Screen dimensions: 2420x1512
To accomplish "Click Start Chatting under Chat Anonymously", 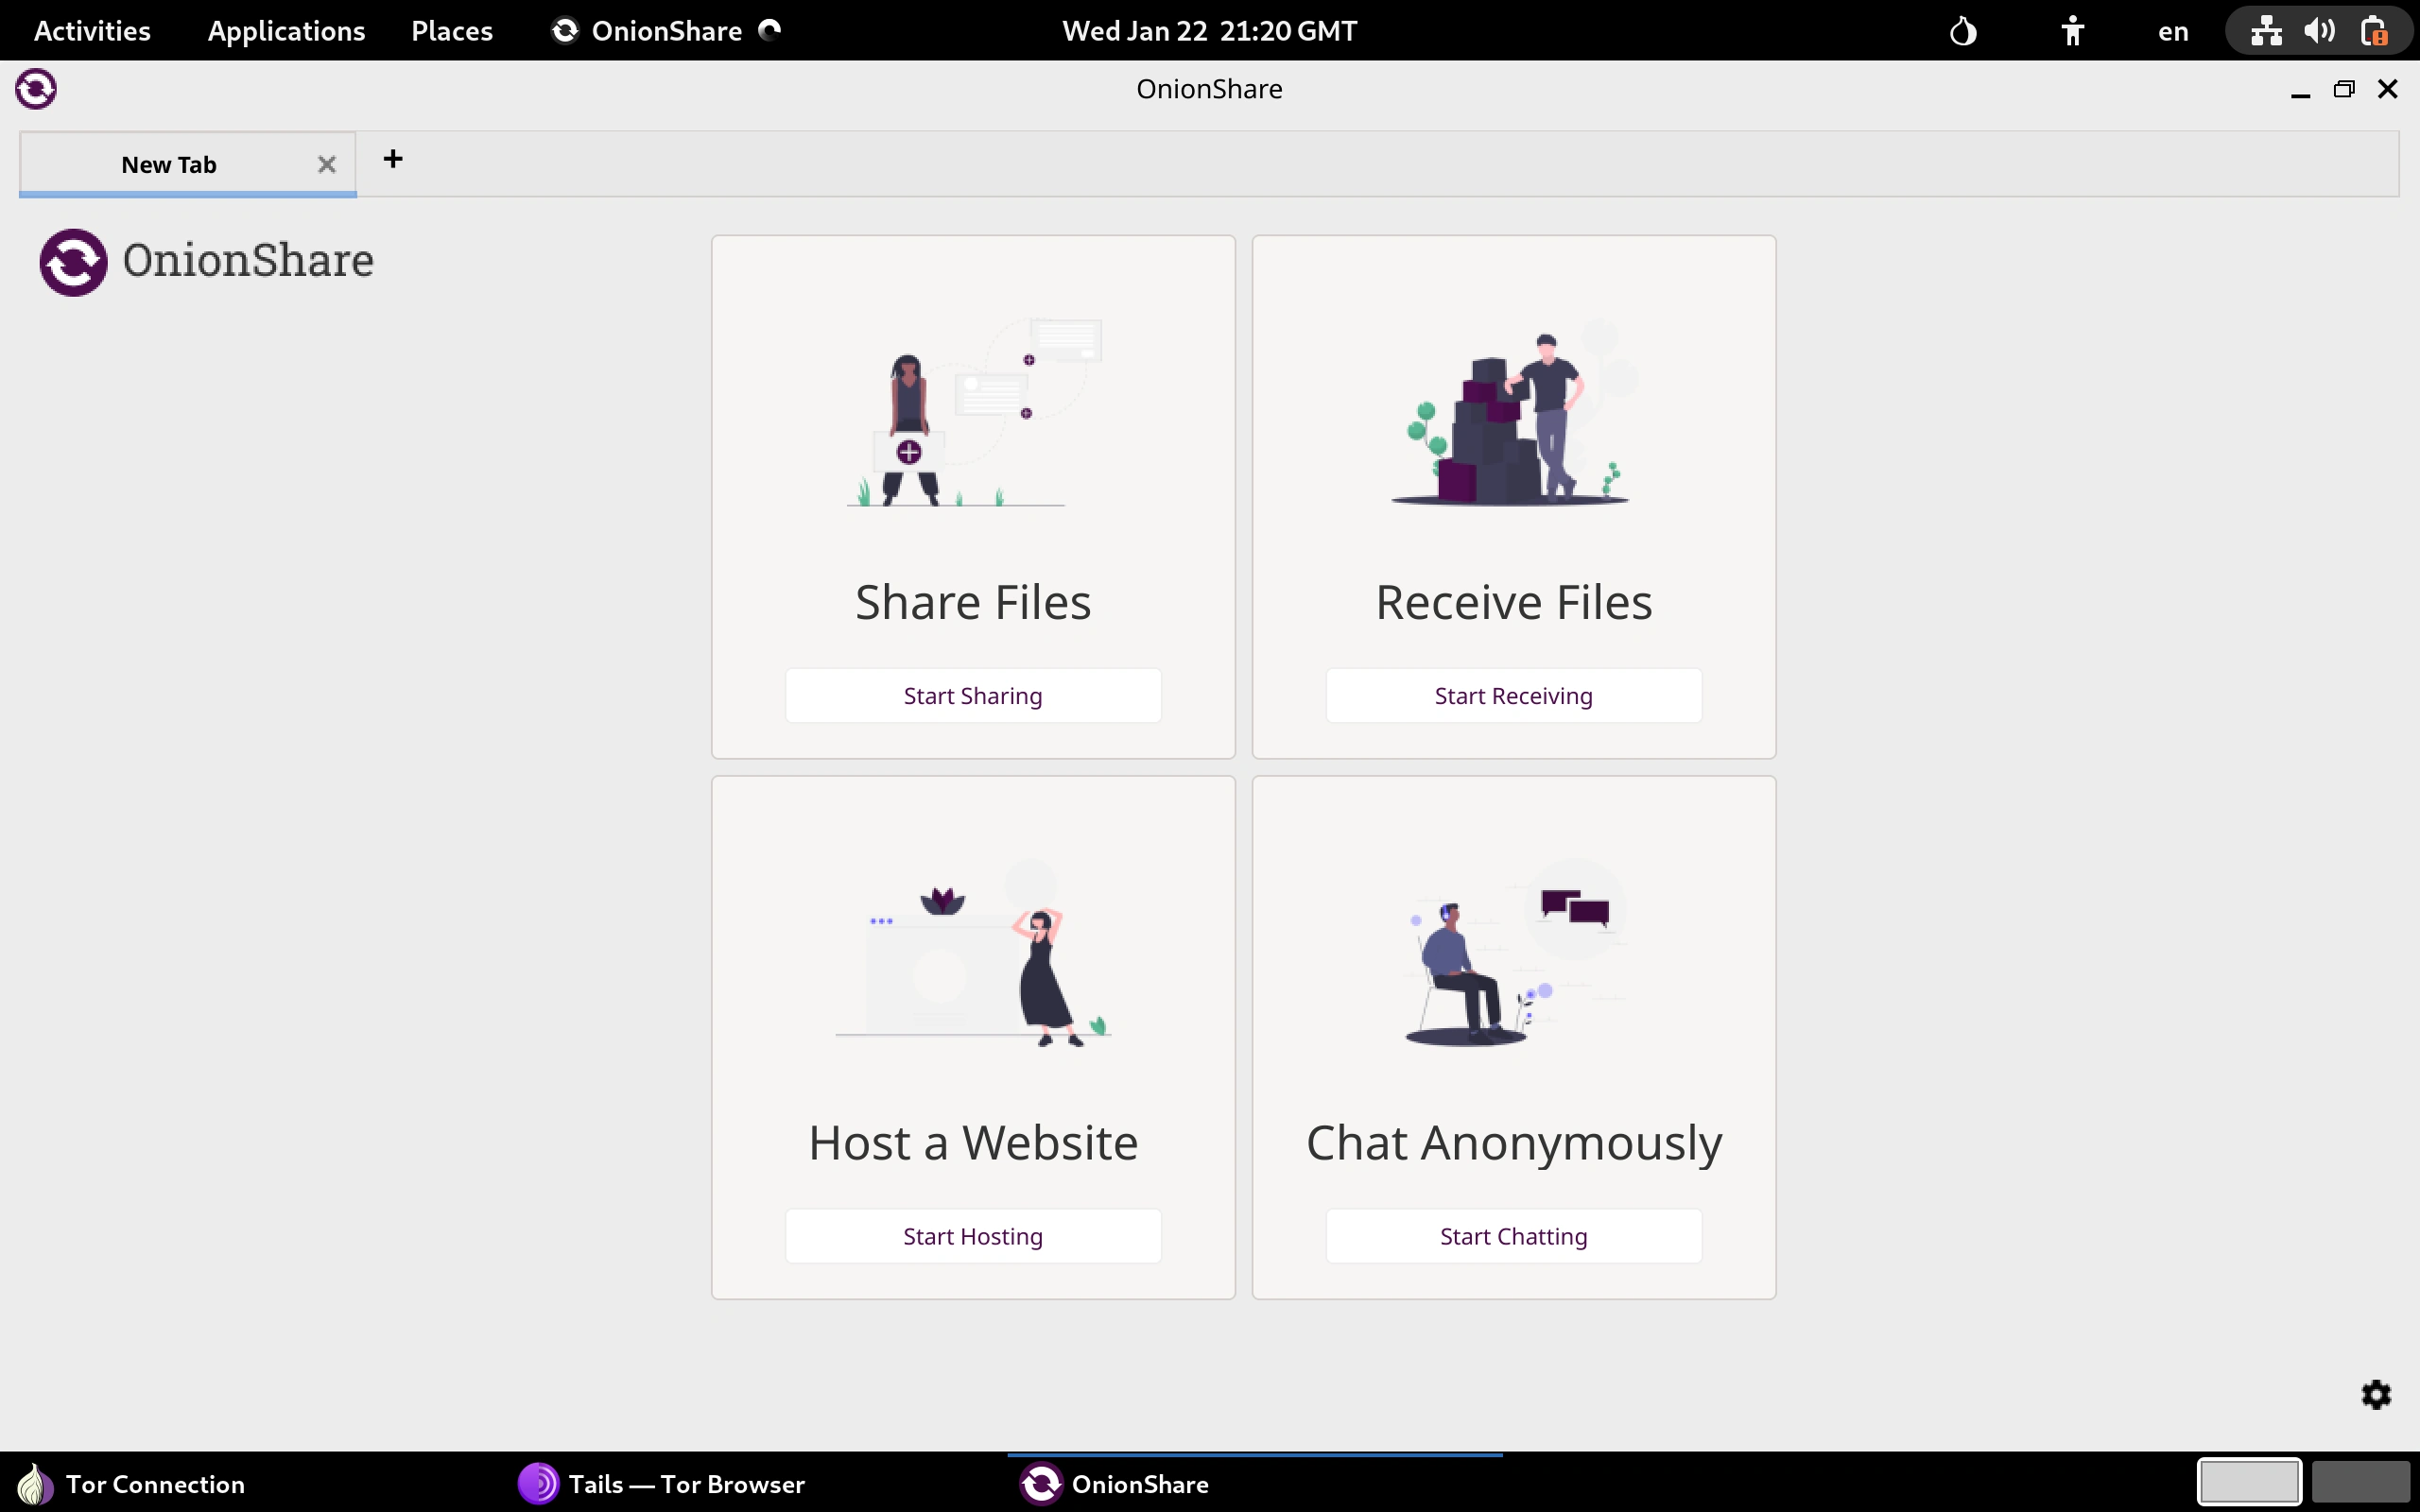I will 1512,1235.
